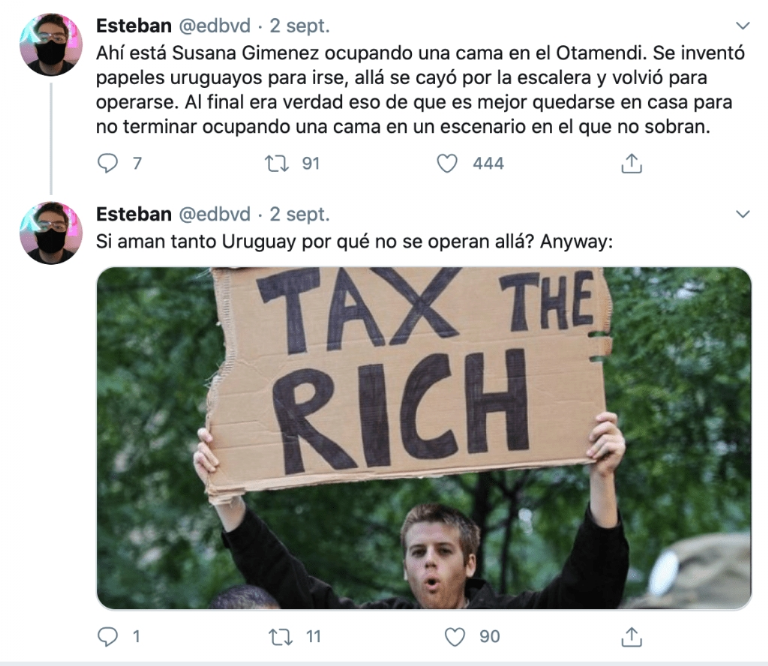The width and height of the screenshot is (768, 666).
Task: Reply to the Uruguay tweet with 1 reply
Action: pos(108,637)
